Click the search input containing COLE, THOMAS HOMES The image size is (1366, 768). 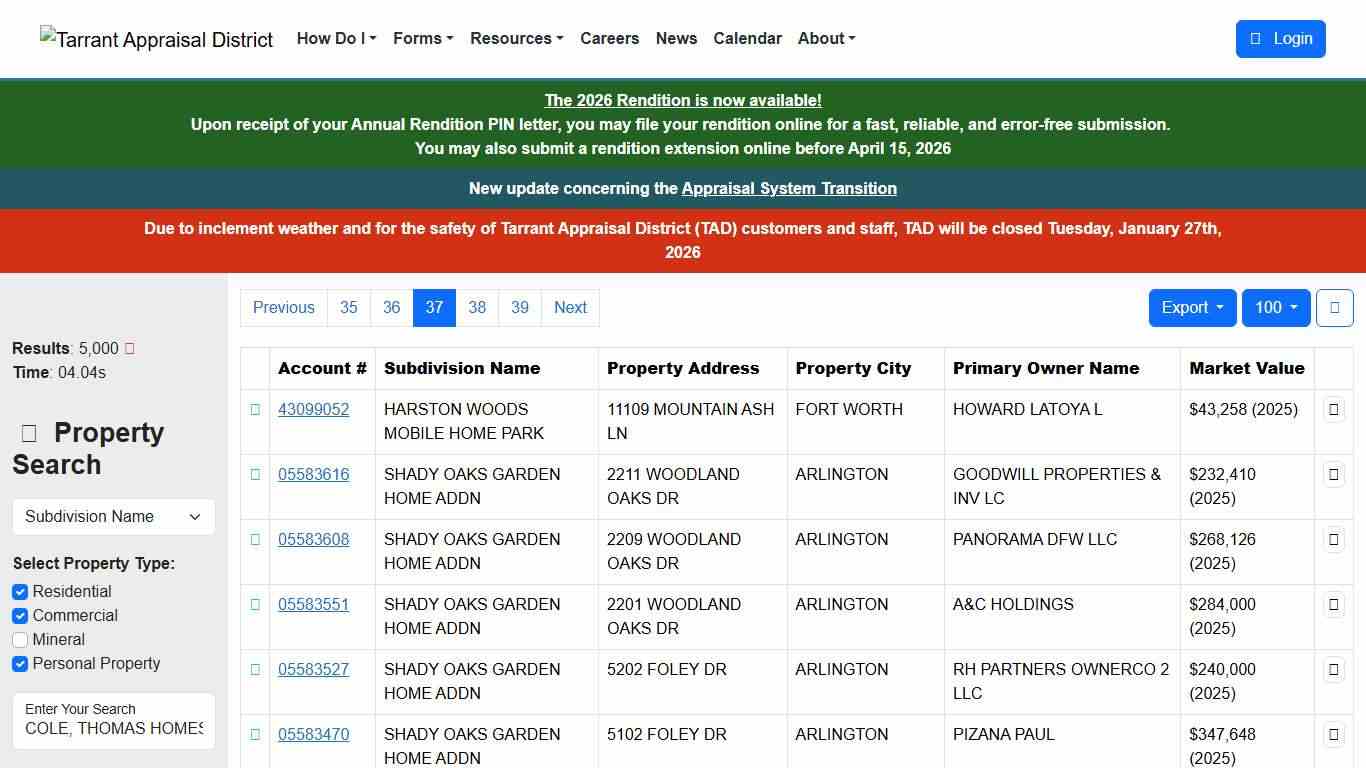click(113, 729)
